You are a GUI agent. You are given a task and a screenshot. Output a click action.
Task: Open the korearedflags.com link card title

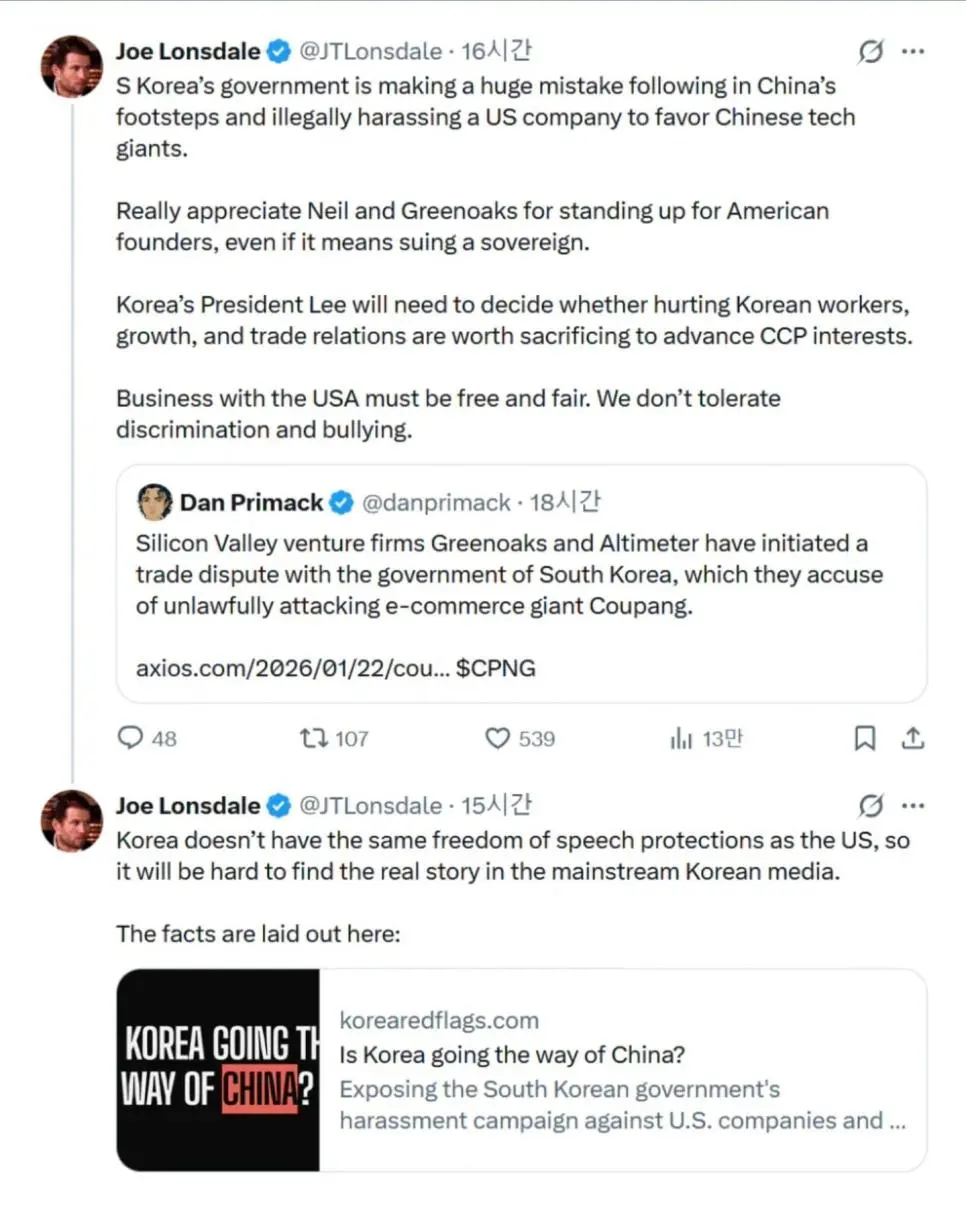tap(512, 1054)
